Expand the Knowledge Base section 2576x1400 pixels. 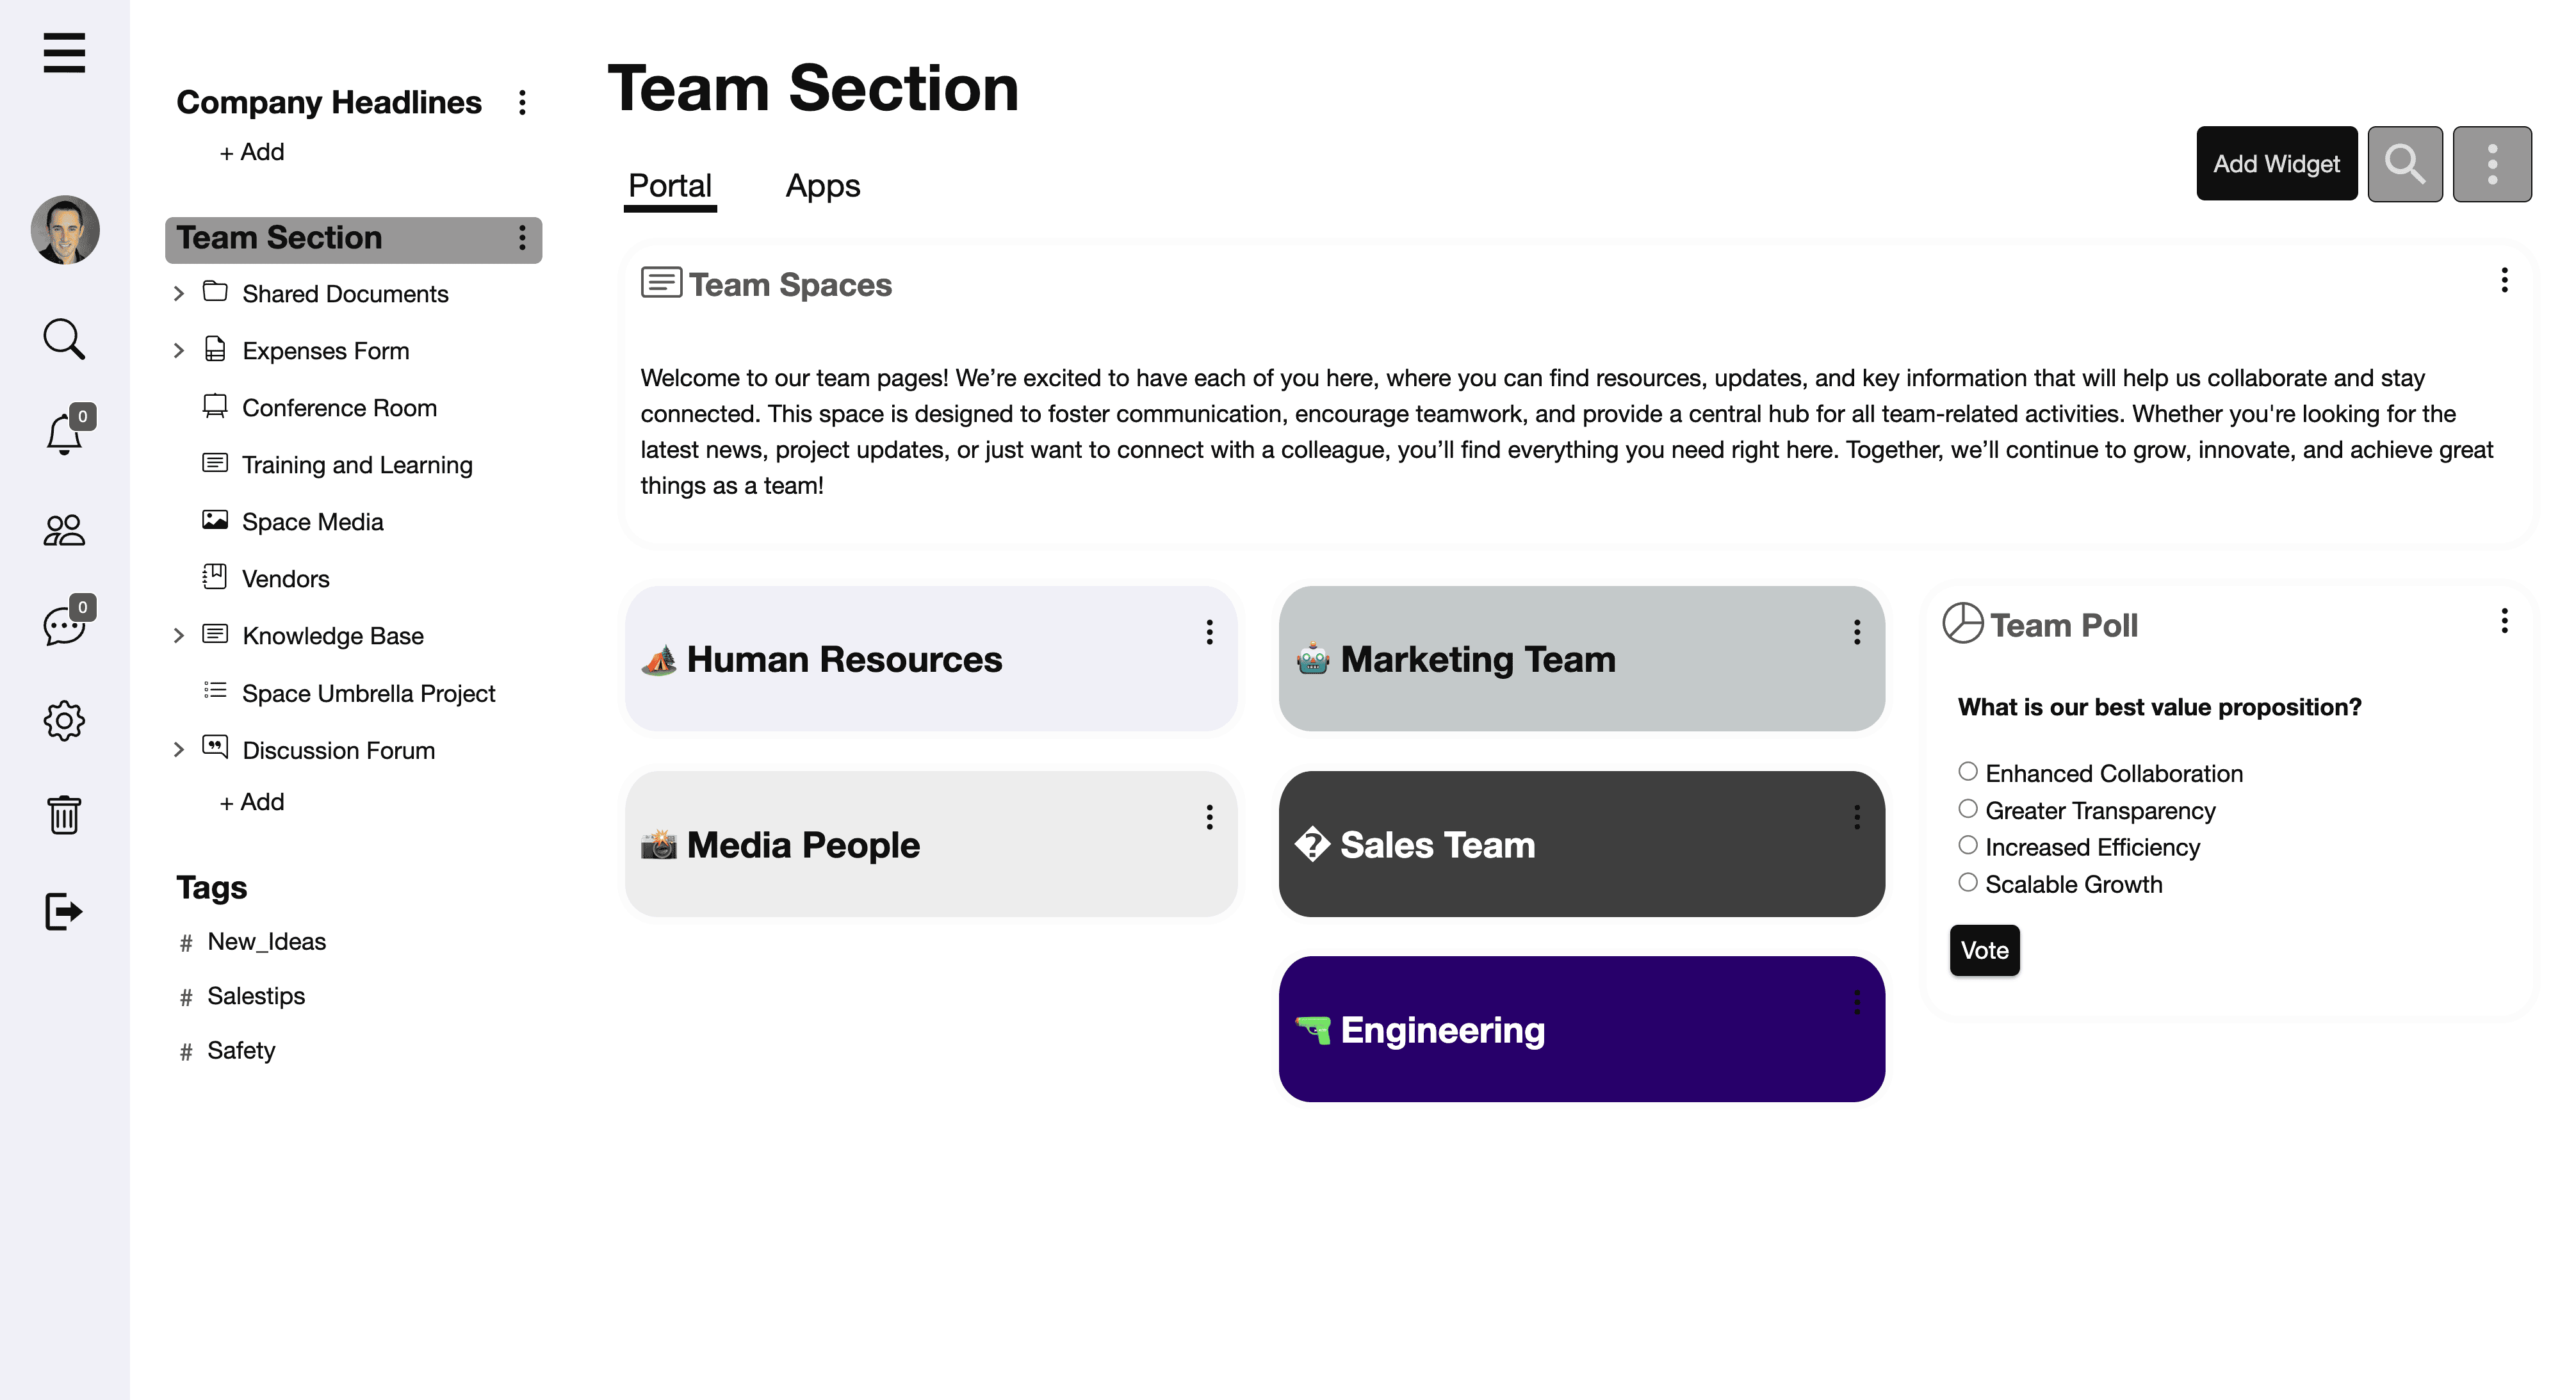point(179,635)
